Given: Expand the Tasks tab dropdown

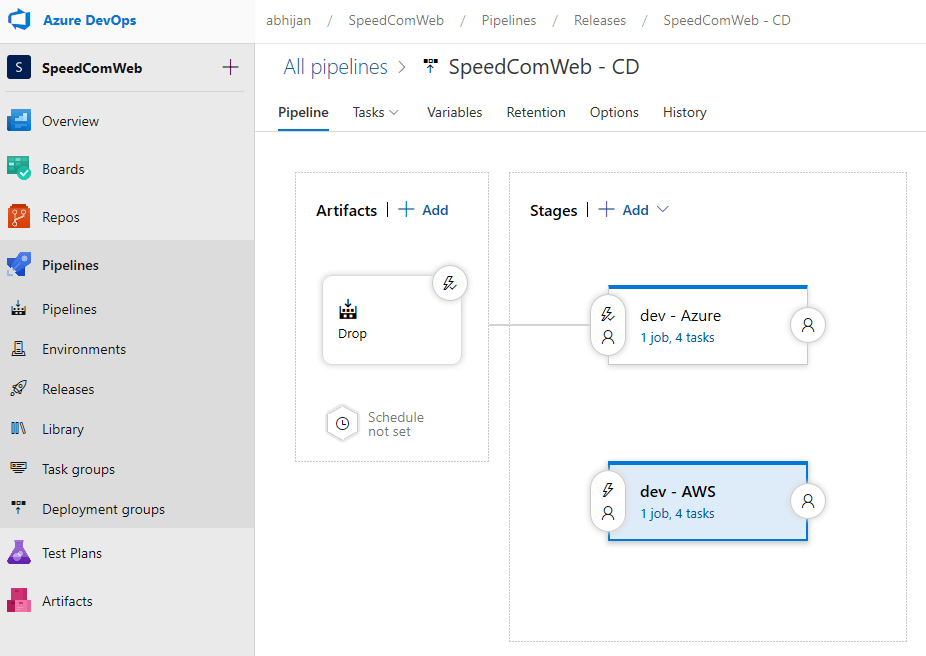Looking at the screenshot, I should [393, 113].
